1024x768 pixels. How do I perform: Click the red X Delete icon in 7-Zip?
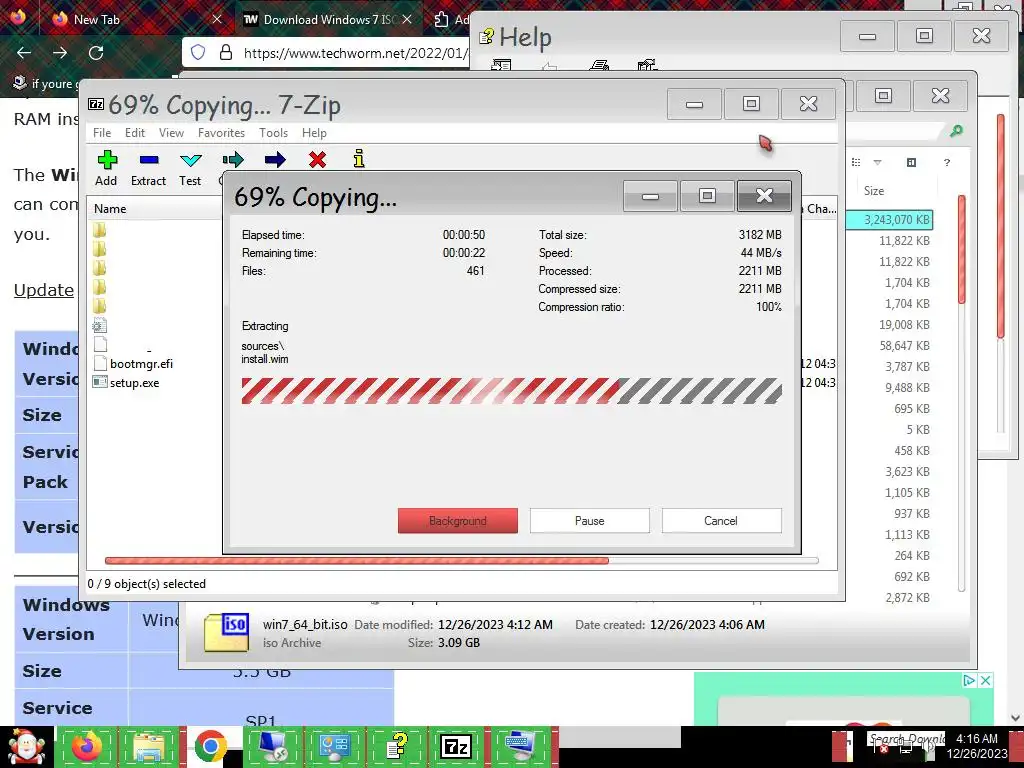(x=317, y=160)
